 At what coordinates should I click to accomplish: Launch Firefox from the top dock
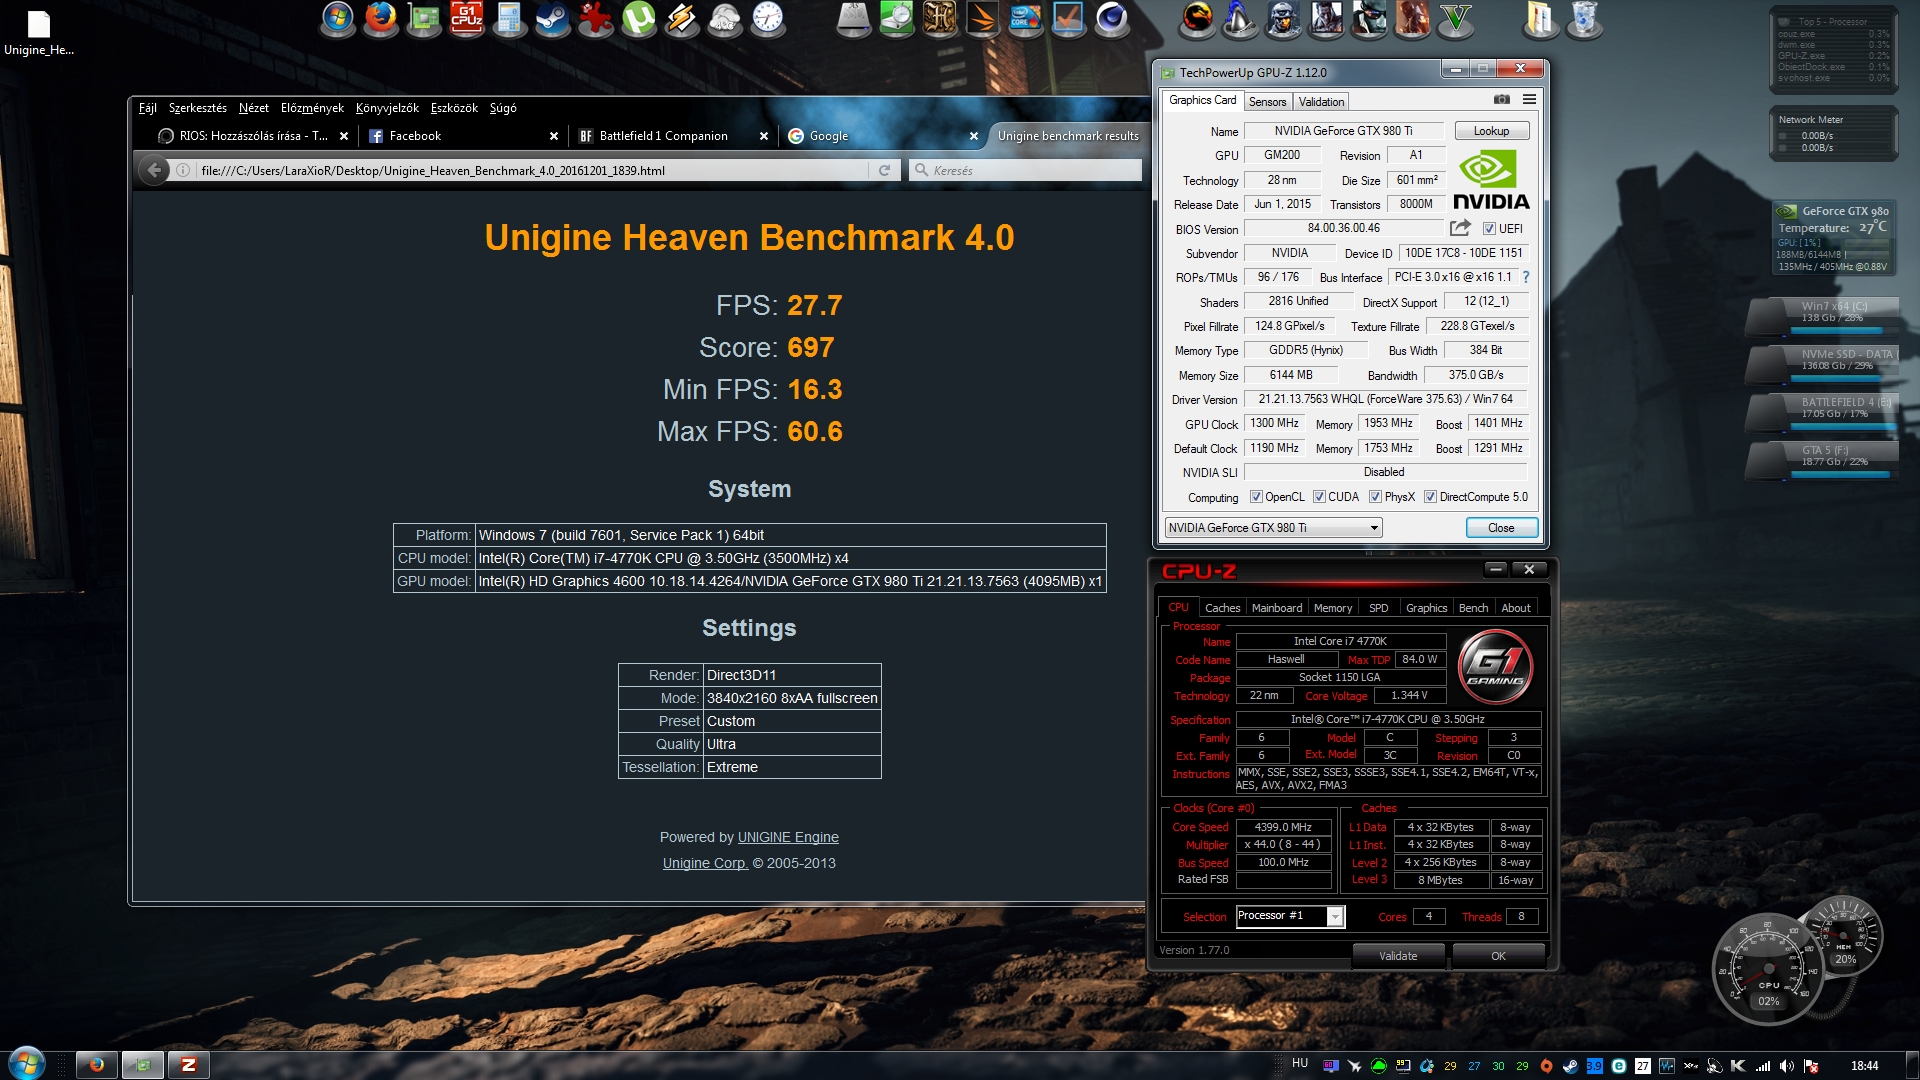click(380, 18)
